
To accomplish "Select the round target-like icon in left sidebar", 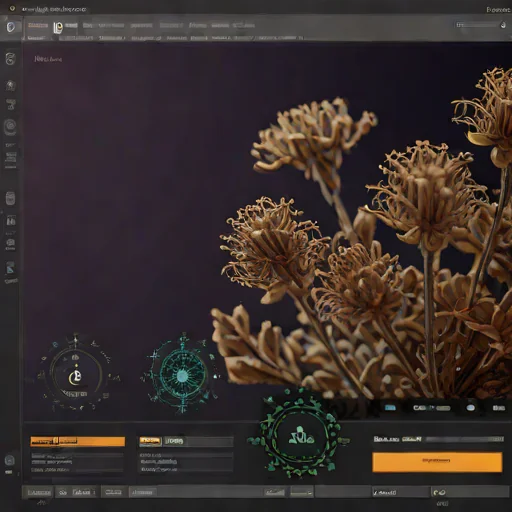I will coord(10,127).
